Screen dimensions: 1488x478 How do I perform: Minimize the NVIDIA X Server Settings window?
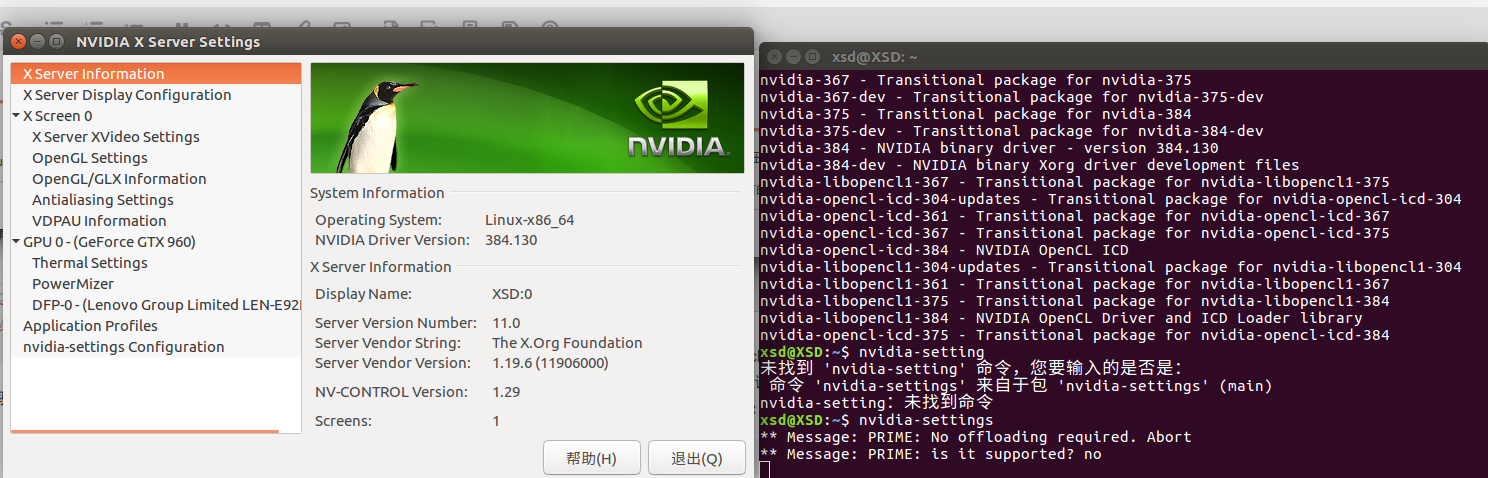(x=38, y=41)
